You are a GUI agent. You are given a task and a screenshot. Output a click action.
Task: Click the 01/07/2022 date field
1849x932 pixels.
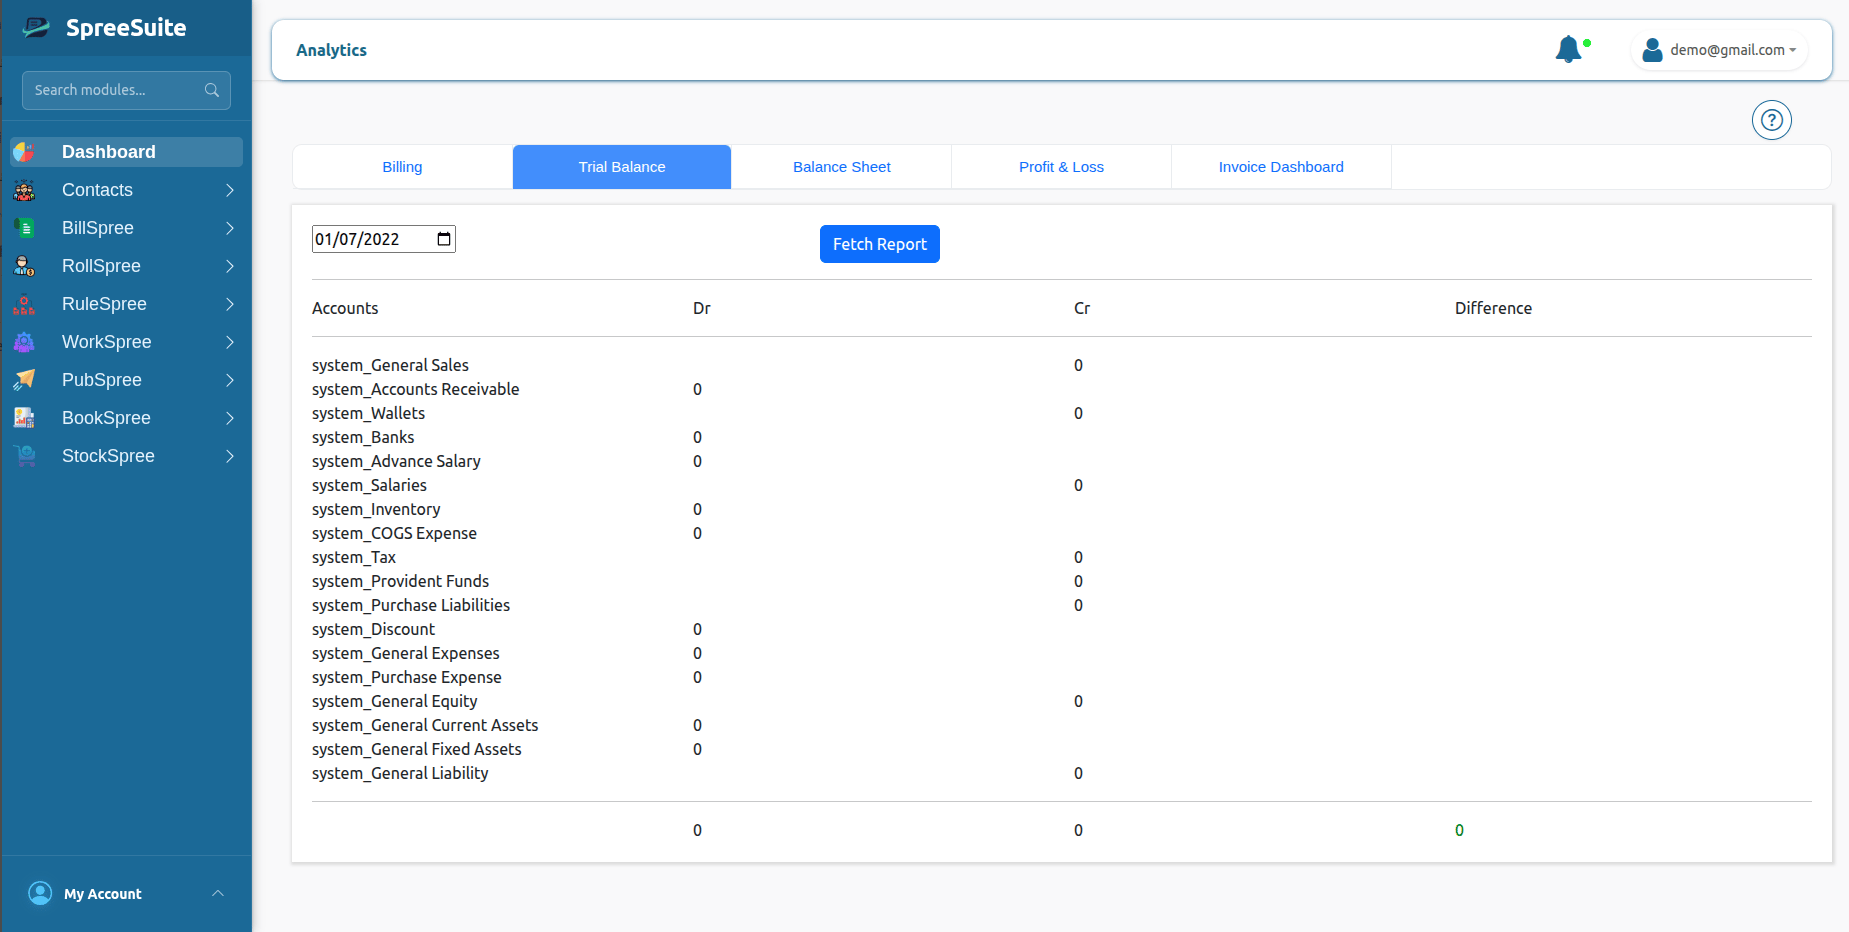pyautogui.click(x=384, y=239)
